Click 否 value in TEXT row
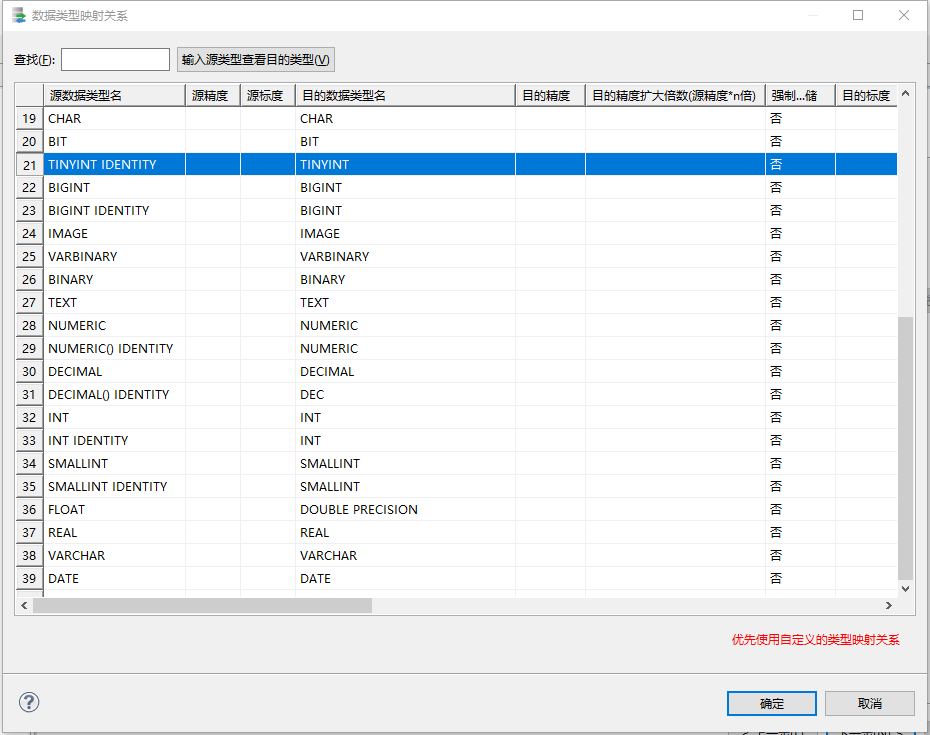This screenshot has height=735, width=930. click(x=776, y=303)
